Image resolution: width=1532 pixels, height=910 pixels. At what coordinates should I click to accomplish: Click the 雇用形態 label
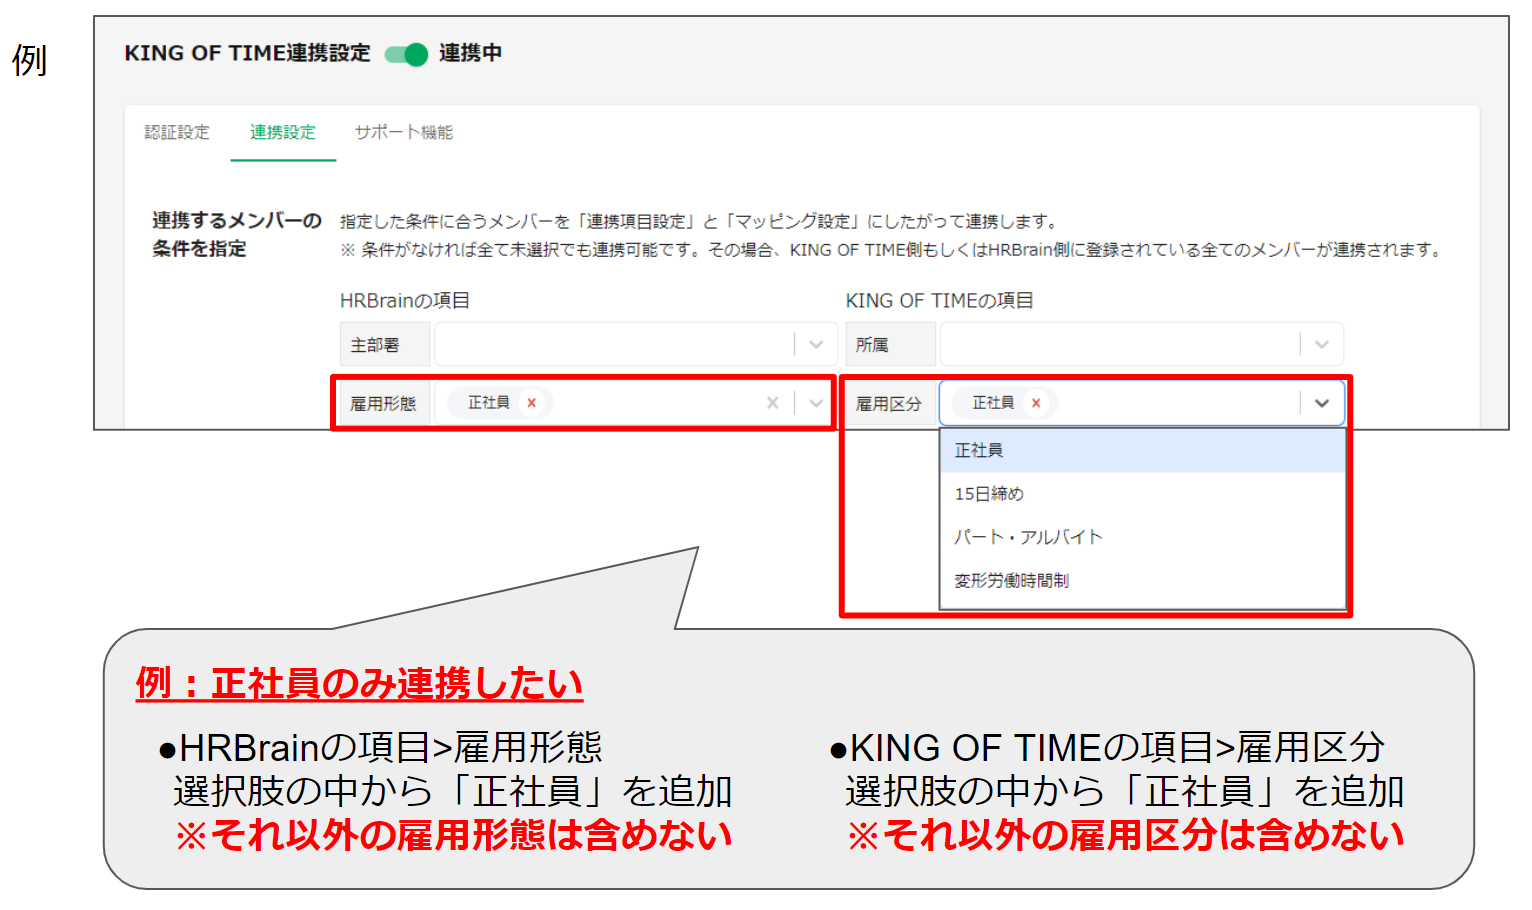click(x=383, y=404)
